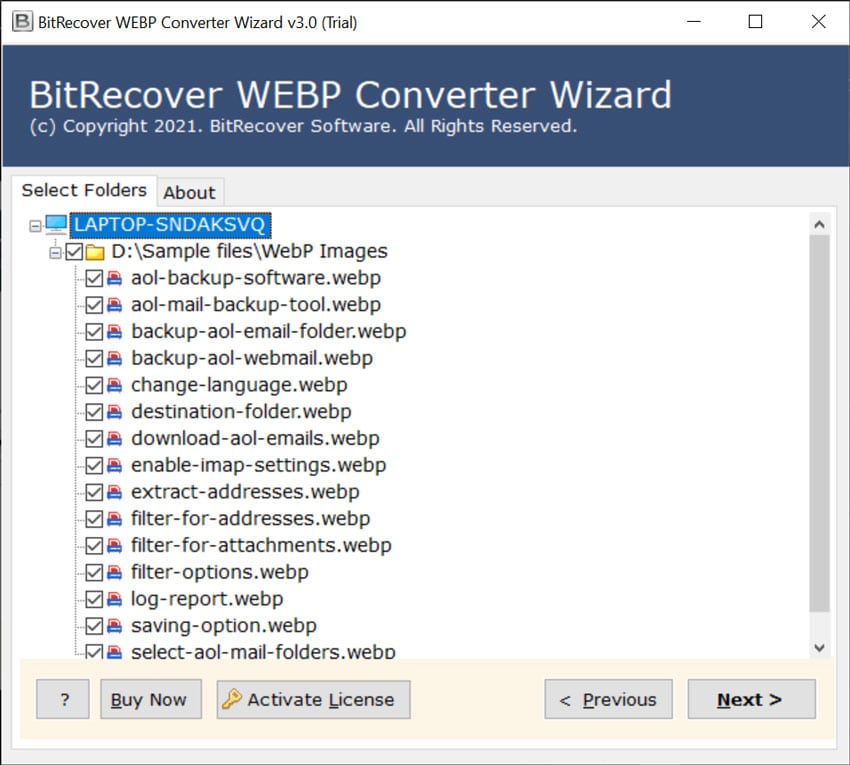Click the file icon of change-language.webp
The height and width of the screenshot is (765, 850).
tap(115, 385)
